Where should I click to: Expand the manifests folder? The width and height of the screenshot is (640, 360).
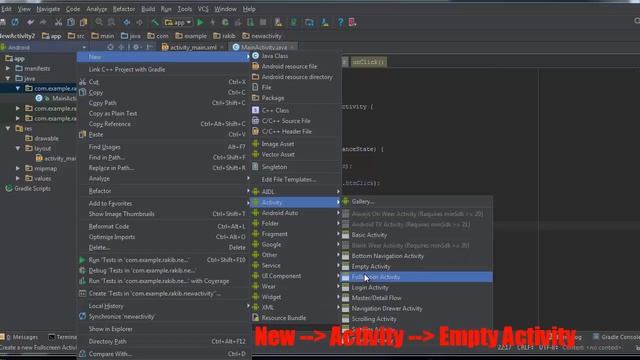coord(8,69)
